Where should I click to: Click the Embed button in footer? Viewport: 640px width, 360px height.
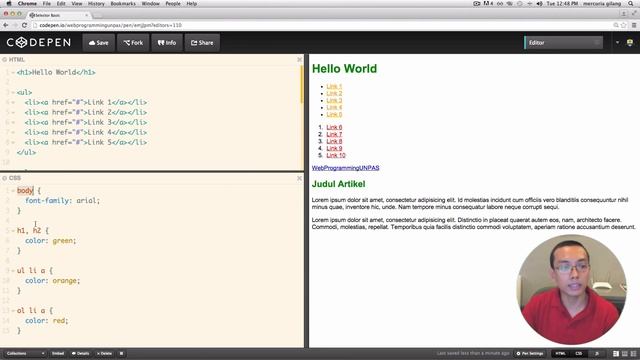tap(58, 353)
